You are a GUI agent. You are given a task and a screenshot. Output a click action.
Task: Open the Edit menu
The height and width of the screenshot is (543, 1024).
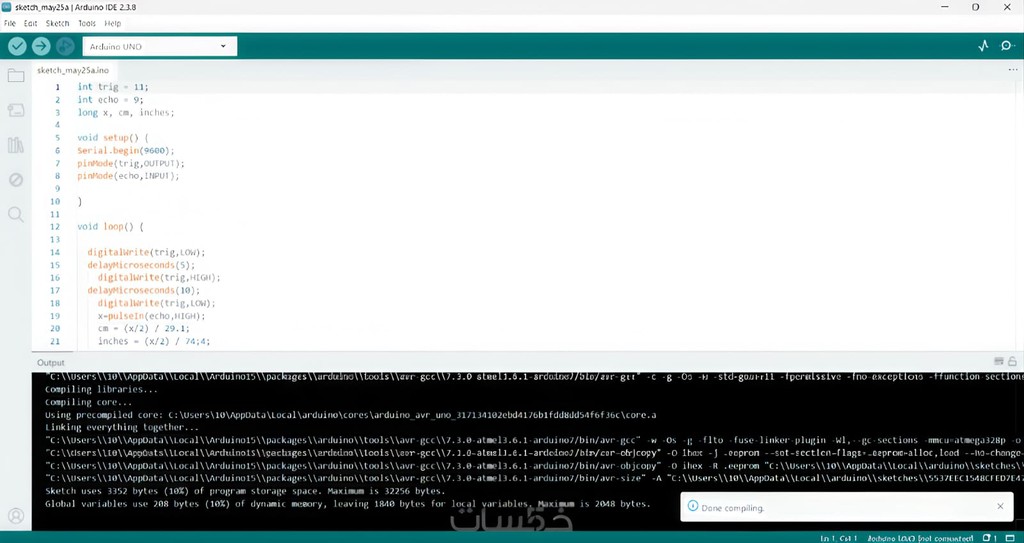tap(31, 24)
